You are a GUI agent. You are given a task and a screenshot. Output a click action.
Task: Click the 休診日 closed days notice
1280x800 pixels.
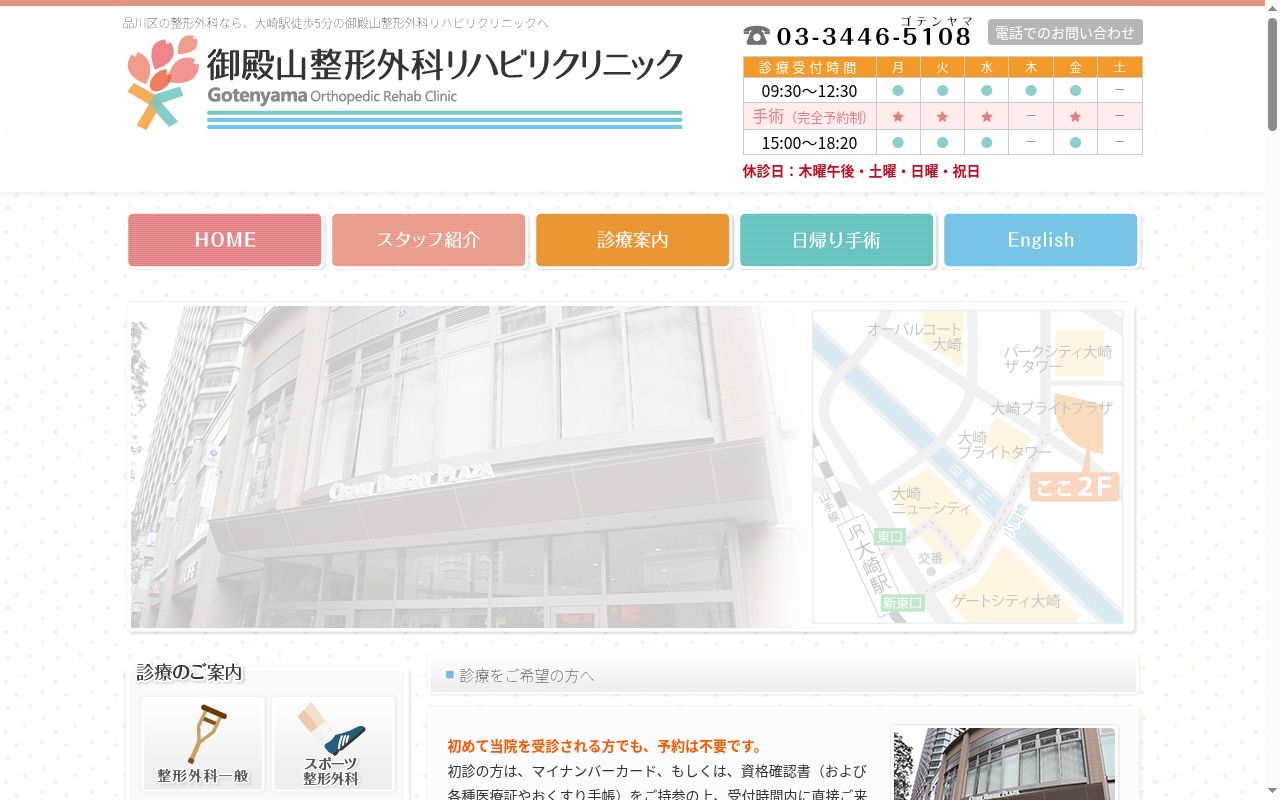point(861,171)
